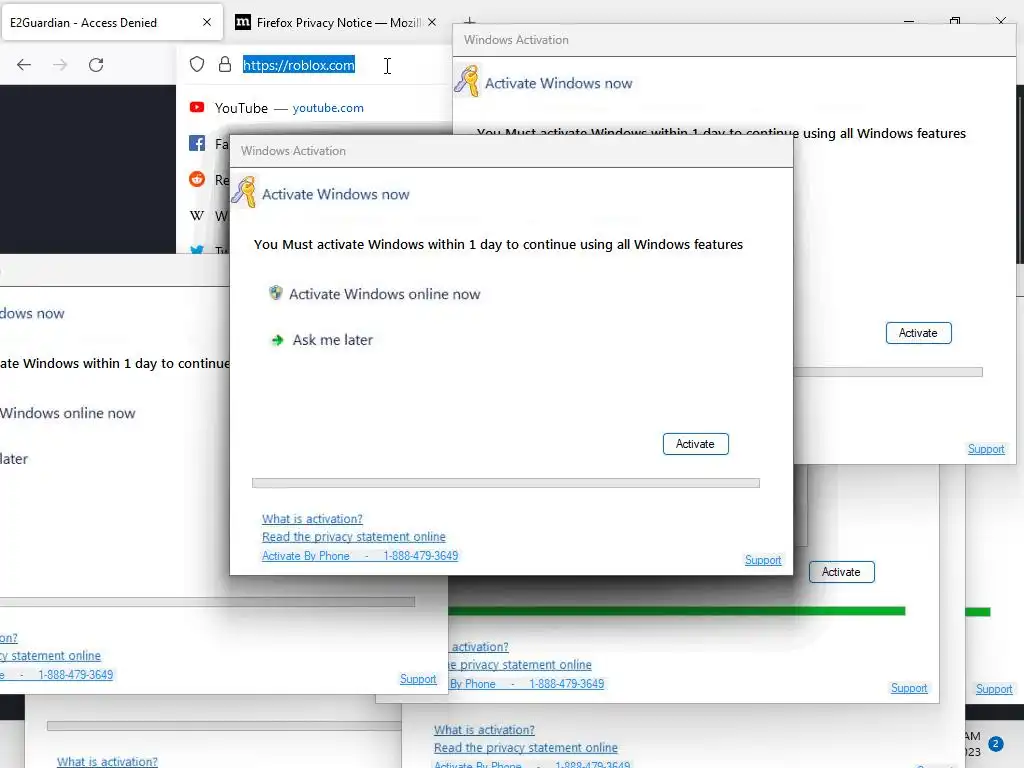Click Support link in left hidden dialog
1024x768 pixels.
[x=418, y=679]
